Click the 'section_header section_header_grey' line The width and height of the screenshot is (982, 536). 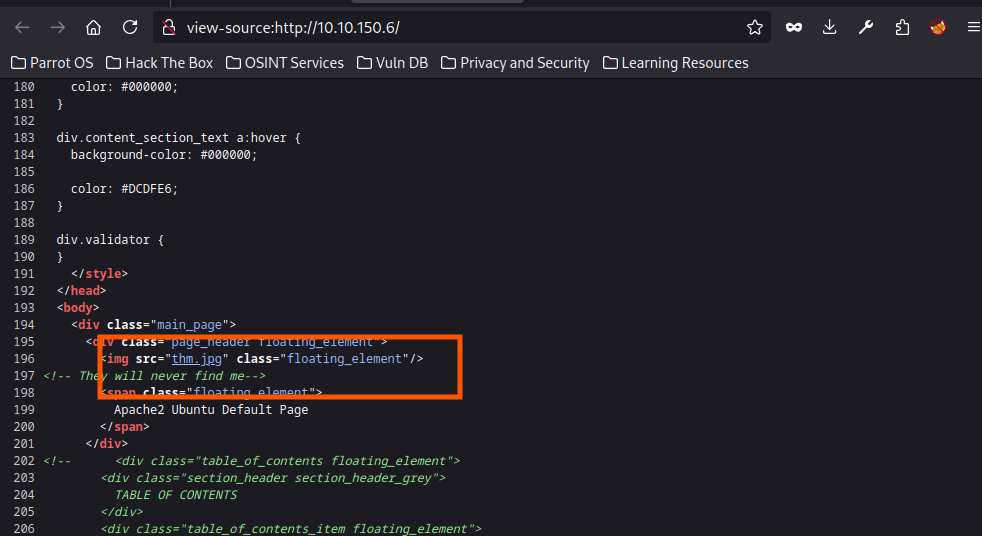pyautogui.click(x=273, y=478)
